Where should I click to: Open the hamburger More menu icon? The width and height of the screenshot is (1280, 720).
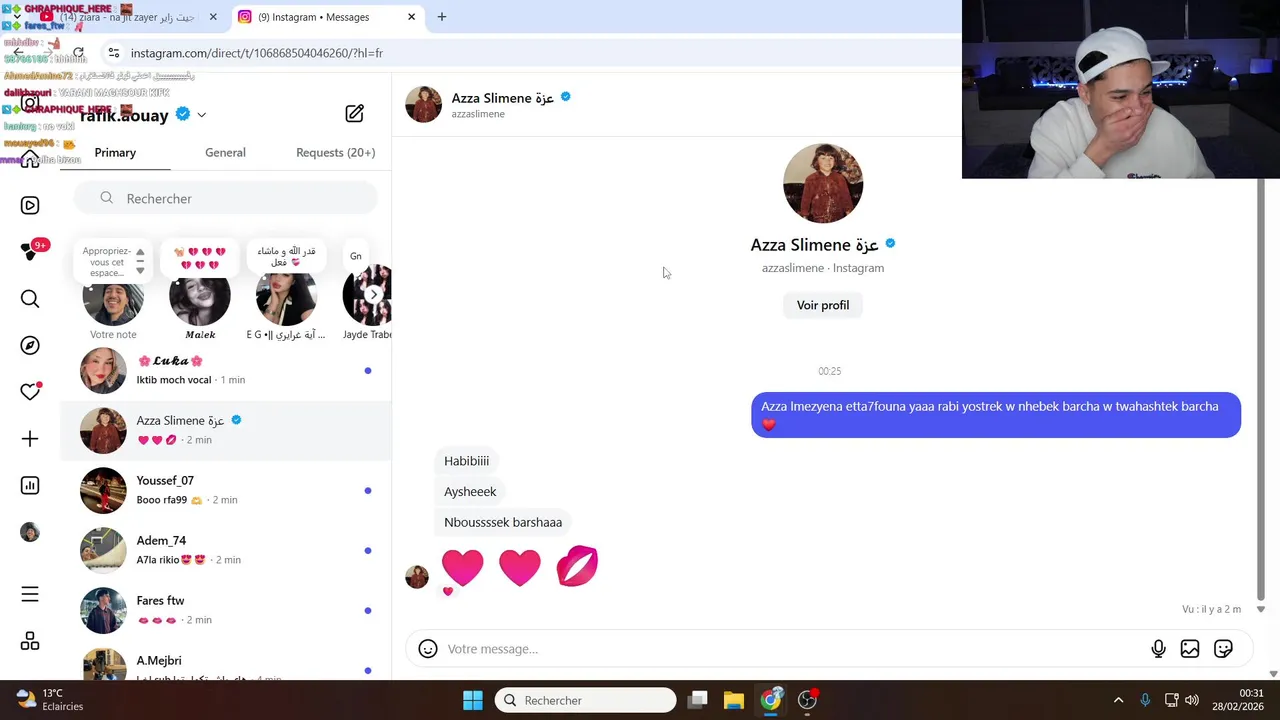point(30,594)
